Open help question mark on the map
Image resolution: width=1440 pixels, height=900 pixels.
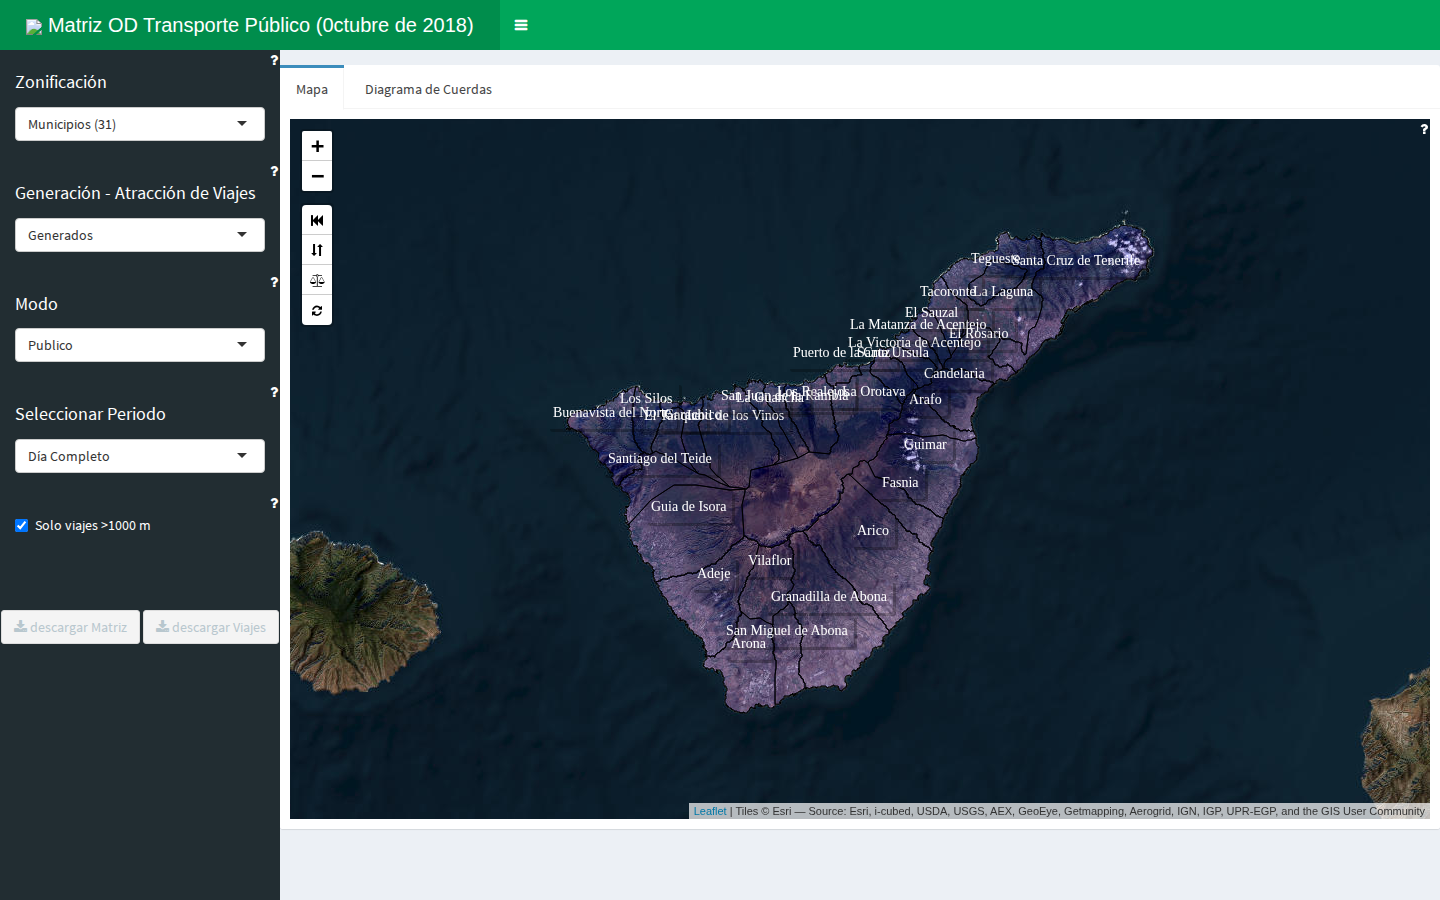point(1424,129)
